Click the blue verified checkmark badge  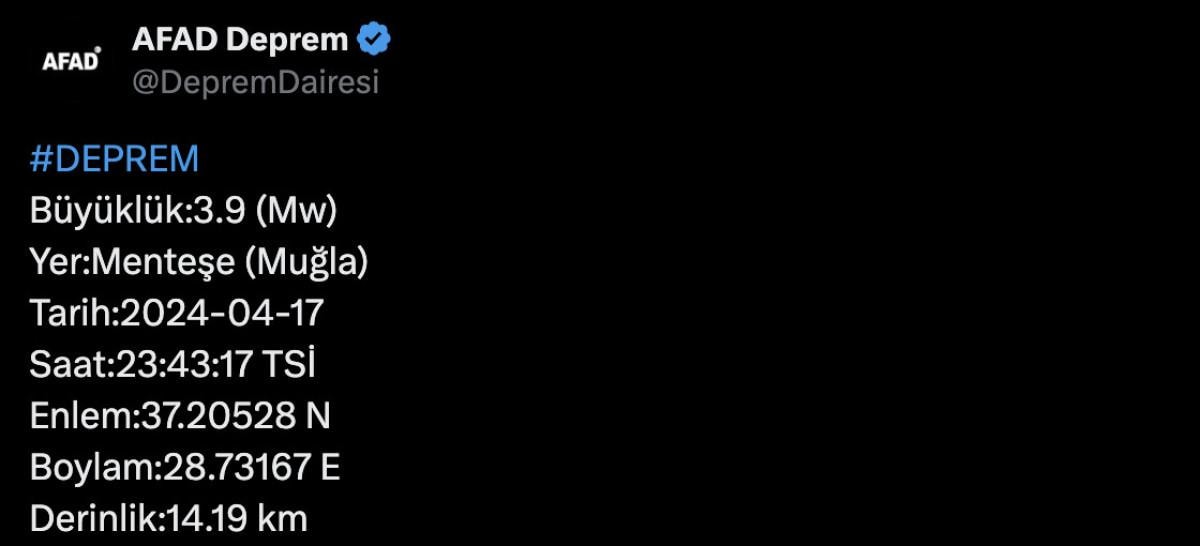pos(374,40)
